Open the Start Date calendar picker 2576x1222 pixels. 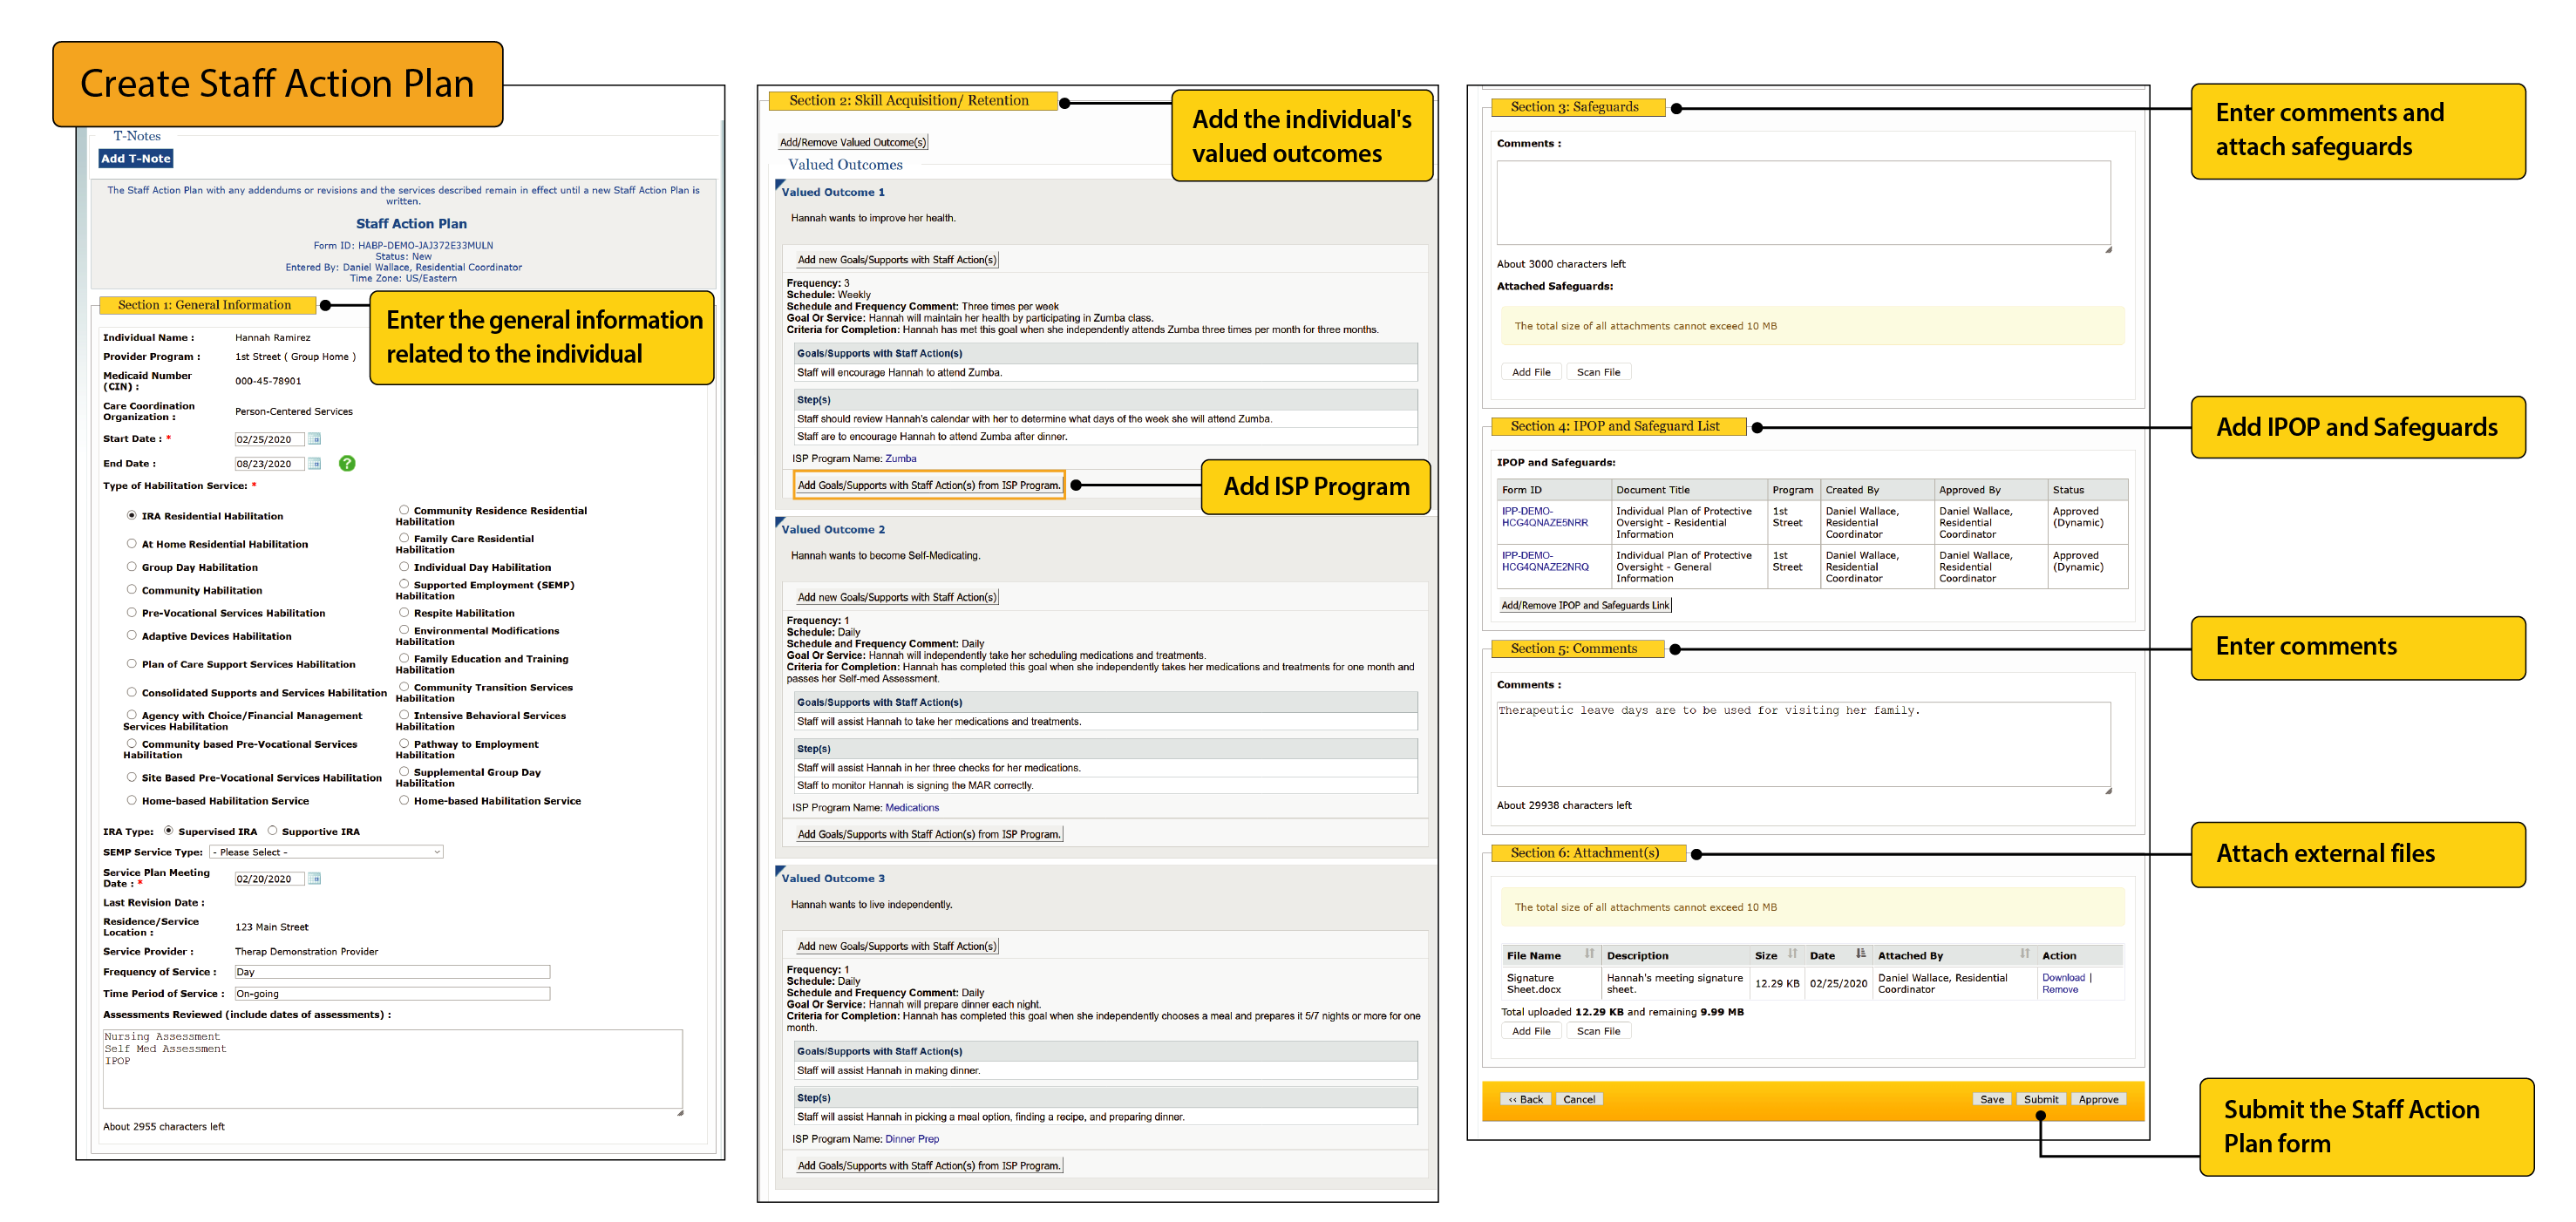click(x=315, y=439)
